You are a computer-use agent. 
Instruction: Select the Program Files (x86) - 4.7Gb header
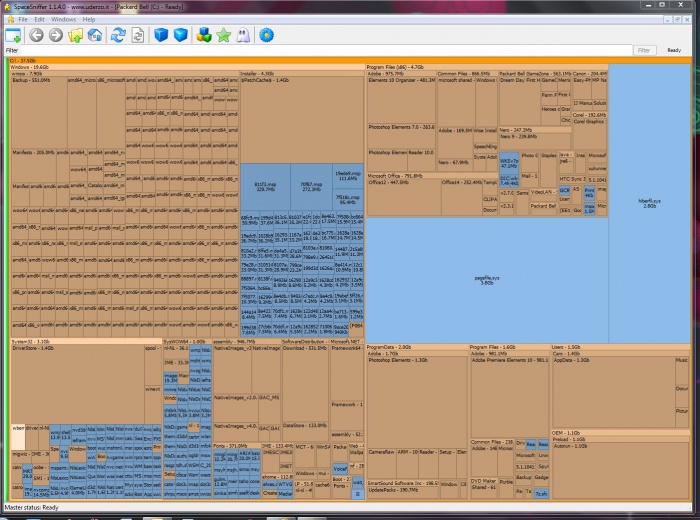pos(487,67)
